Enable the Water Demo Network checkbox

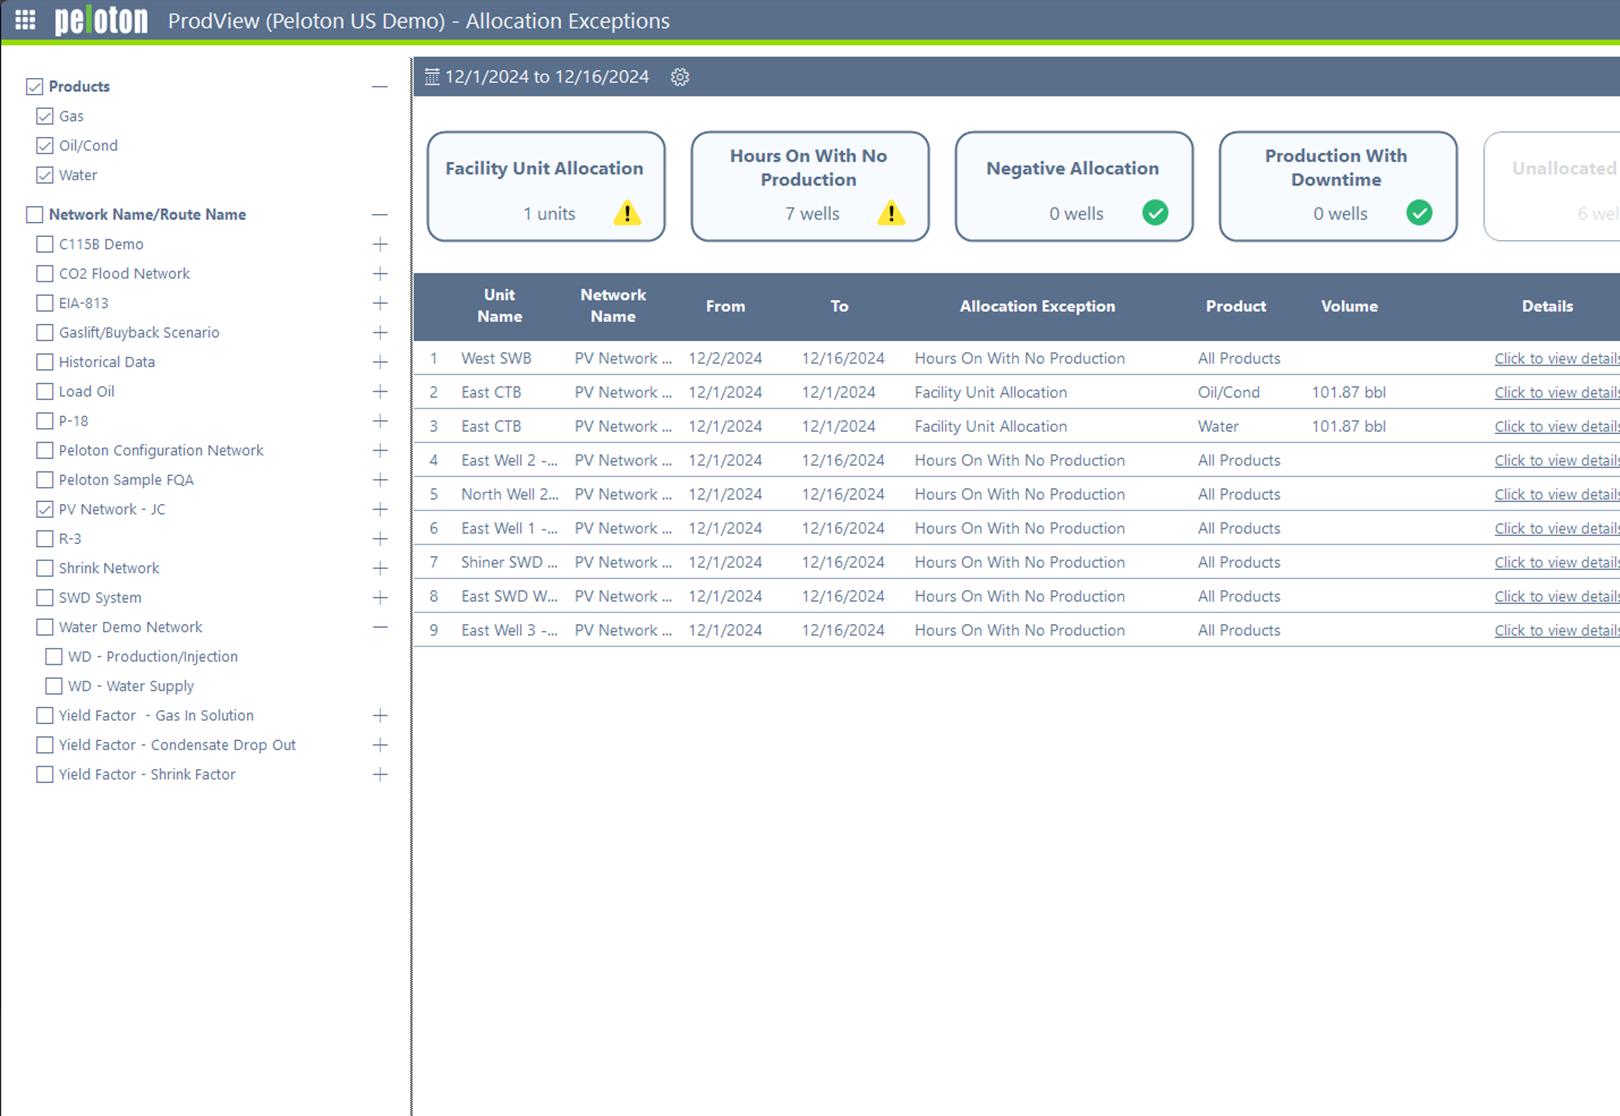point(44,627)
